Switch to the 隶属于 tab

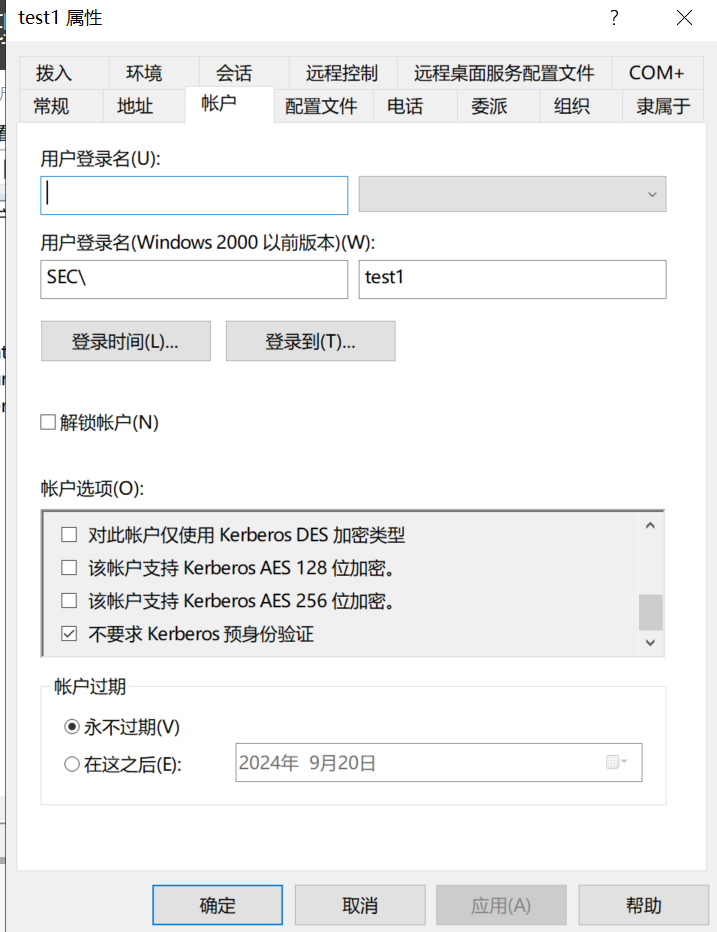point(663,106)
